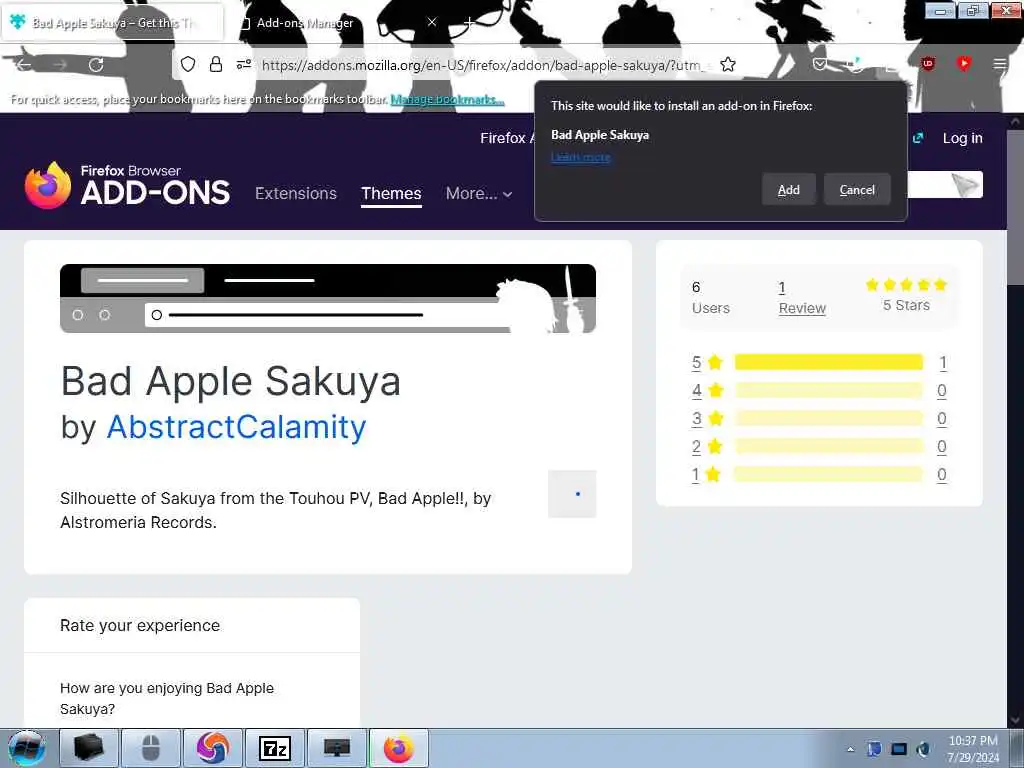
Task: Open 7-Zip from the taskbar
Action: (x=275, y=748)
